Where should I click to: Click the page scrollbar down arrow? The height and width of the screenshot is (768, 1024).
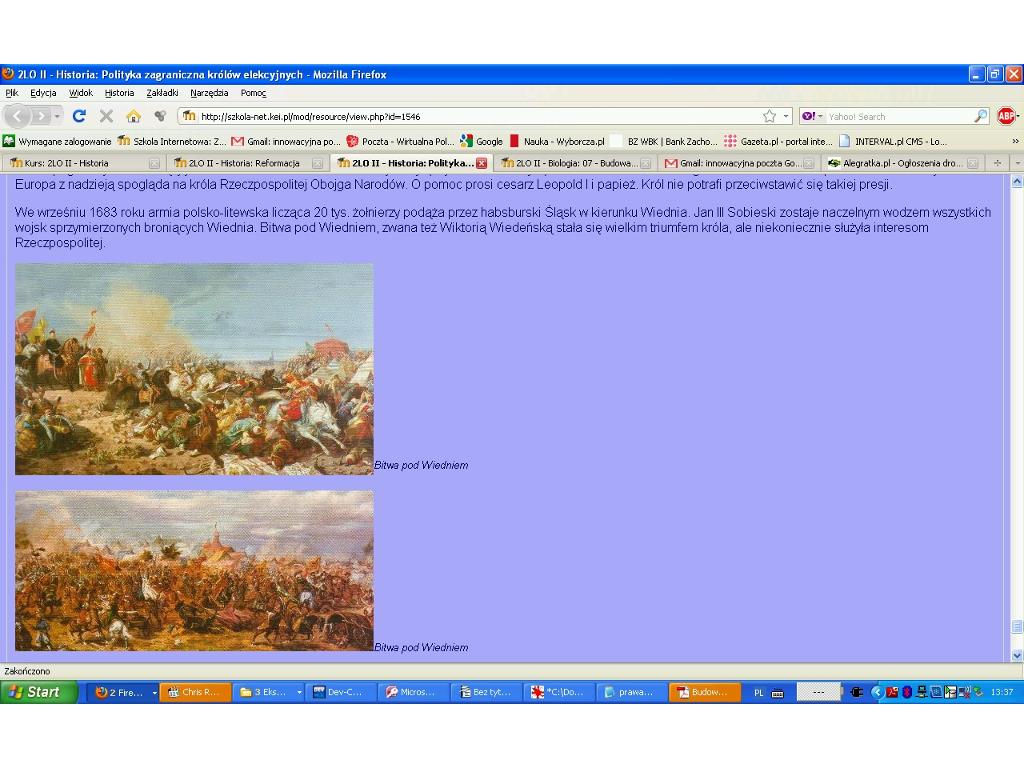tap(1017, 655)
